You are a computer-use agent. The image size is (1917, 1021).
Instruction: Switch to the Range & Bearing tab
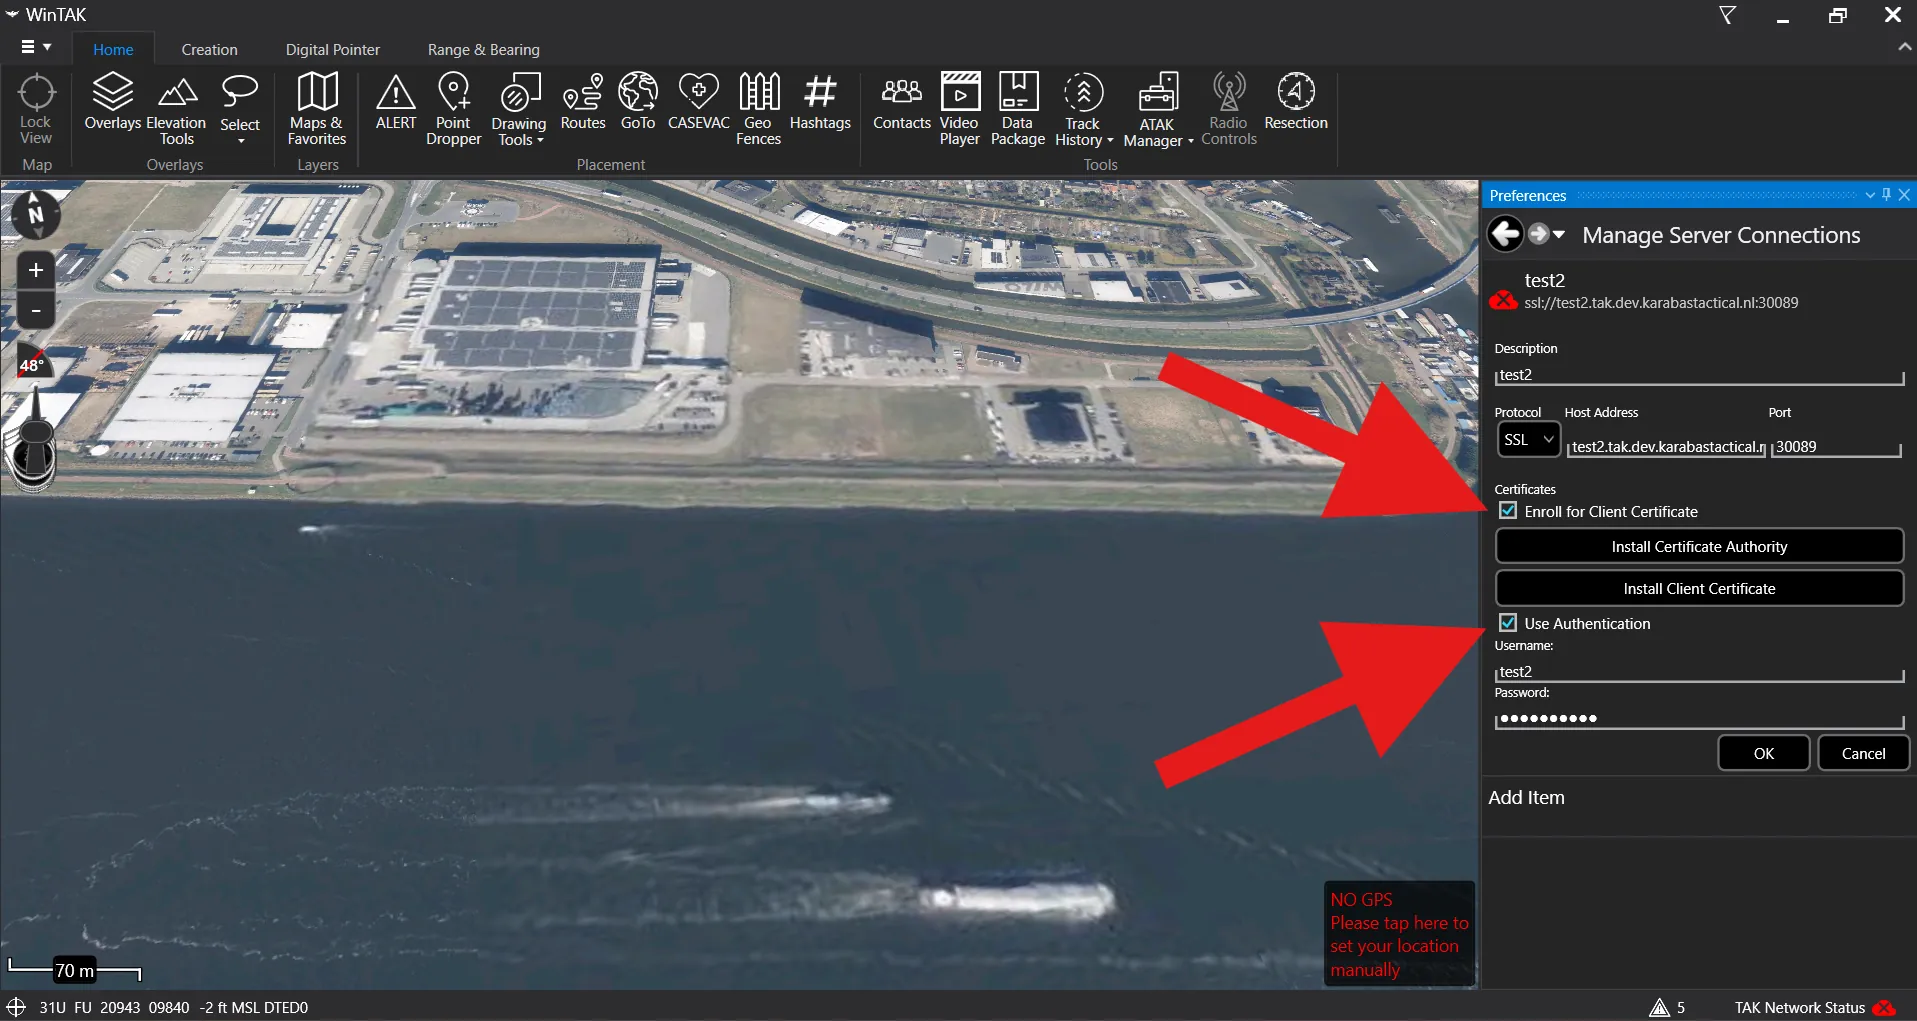(484, 50)
